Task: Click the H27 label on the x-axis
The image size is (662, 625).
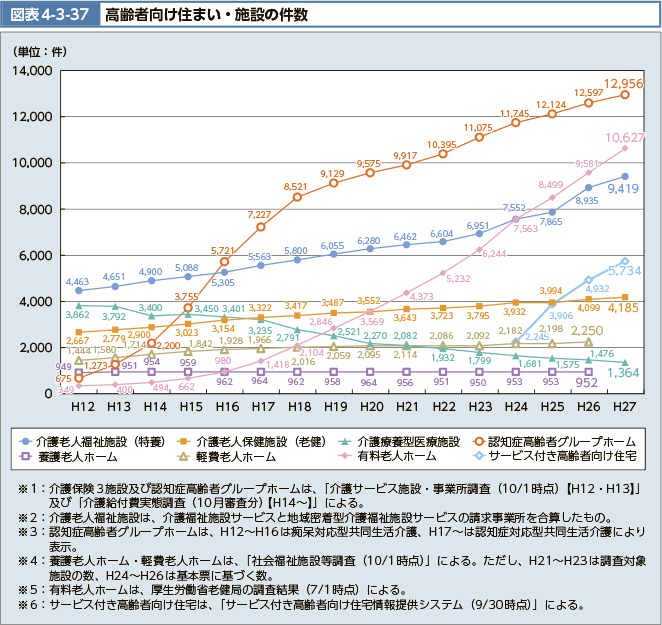Action: 625,408
